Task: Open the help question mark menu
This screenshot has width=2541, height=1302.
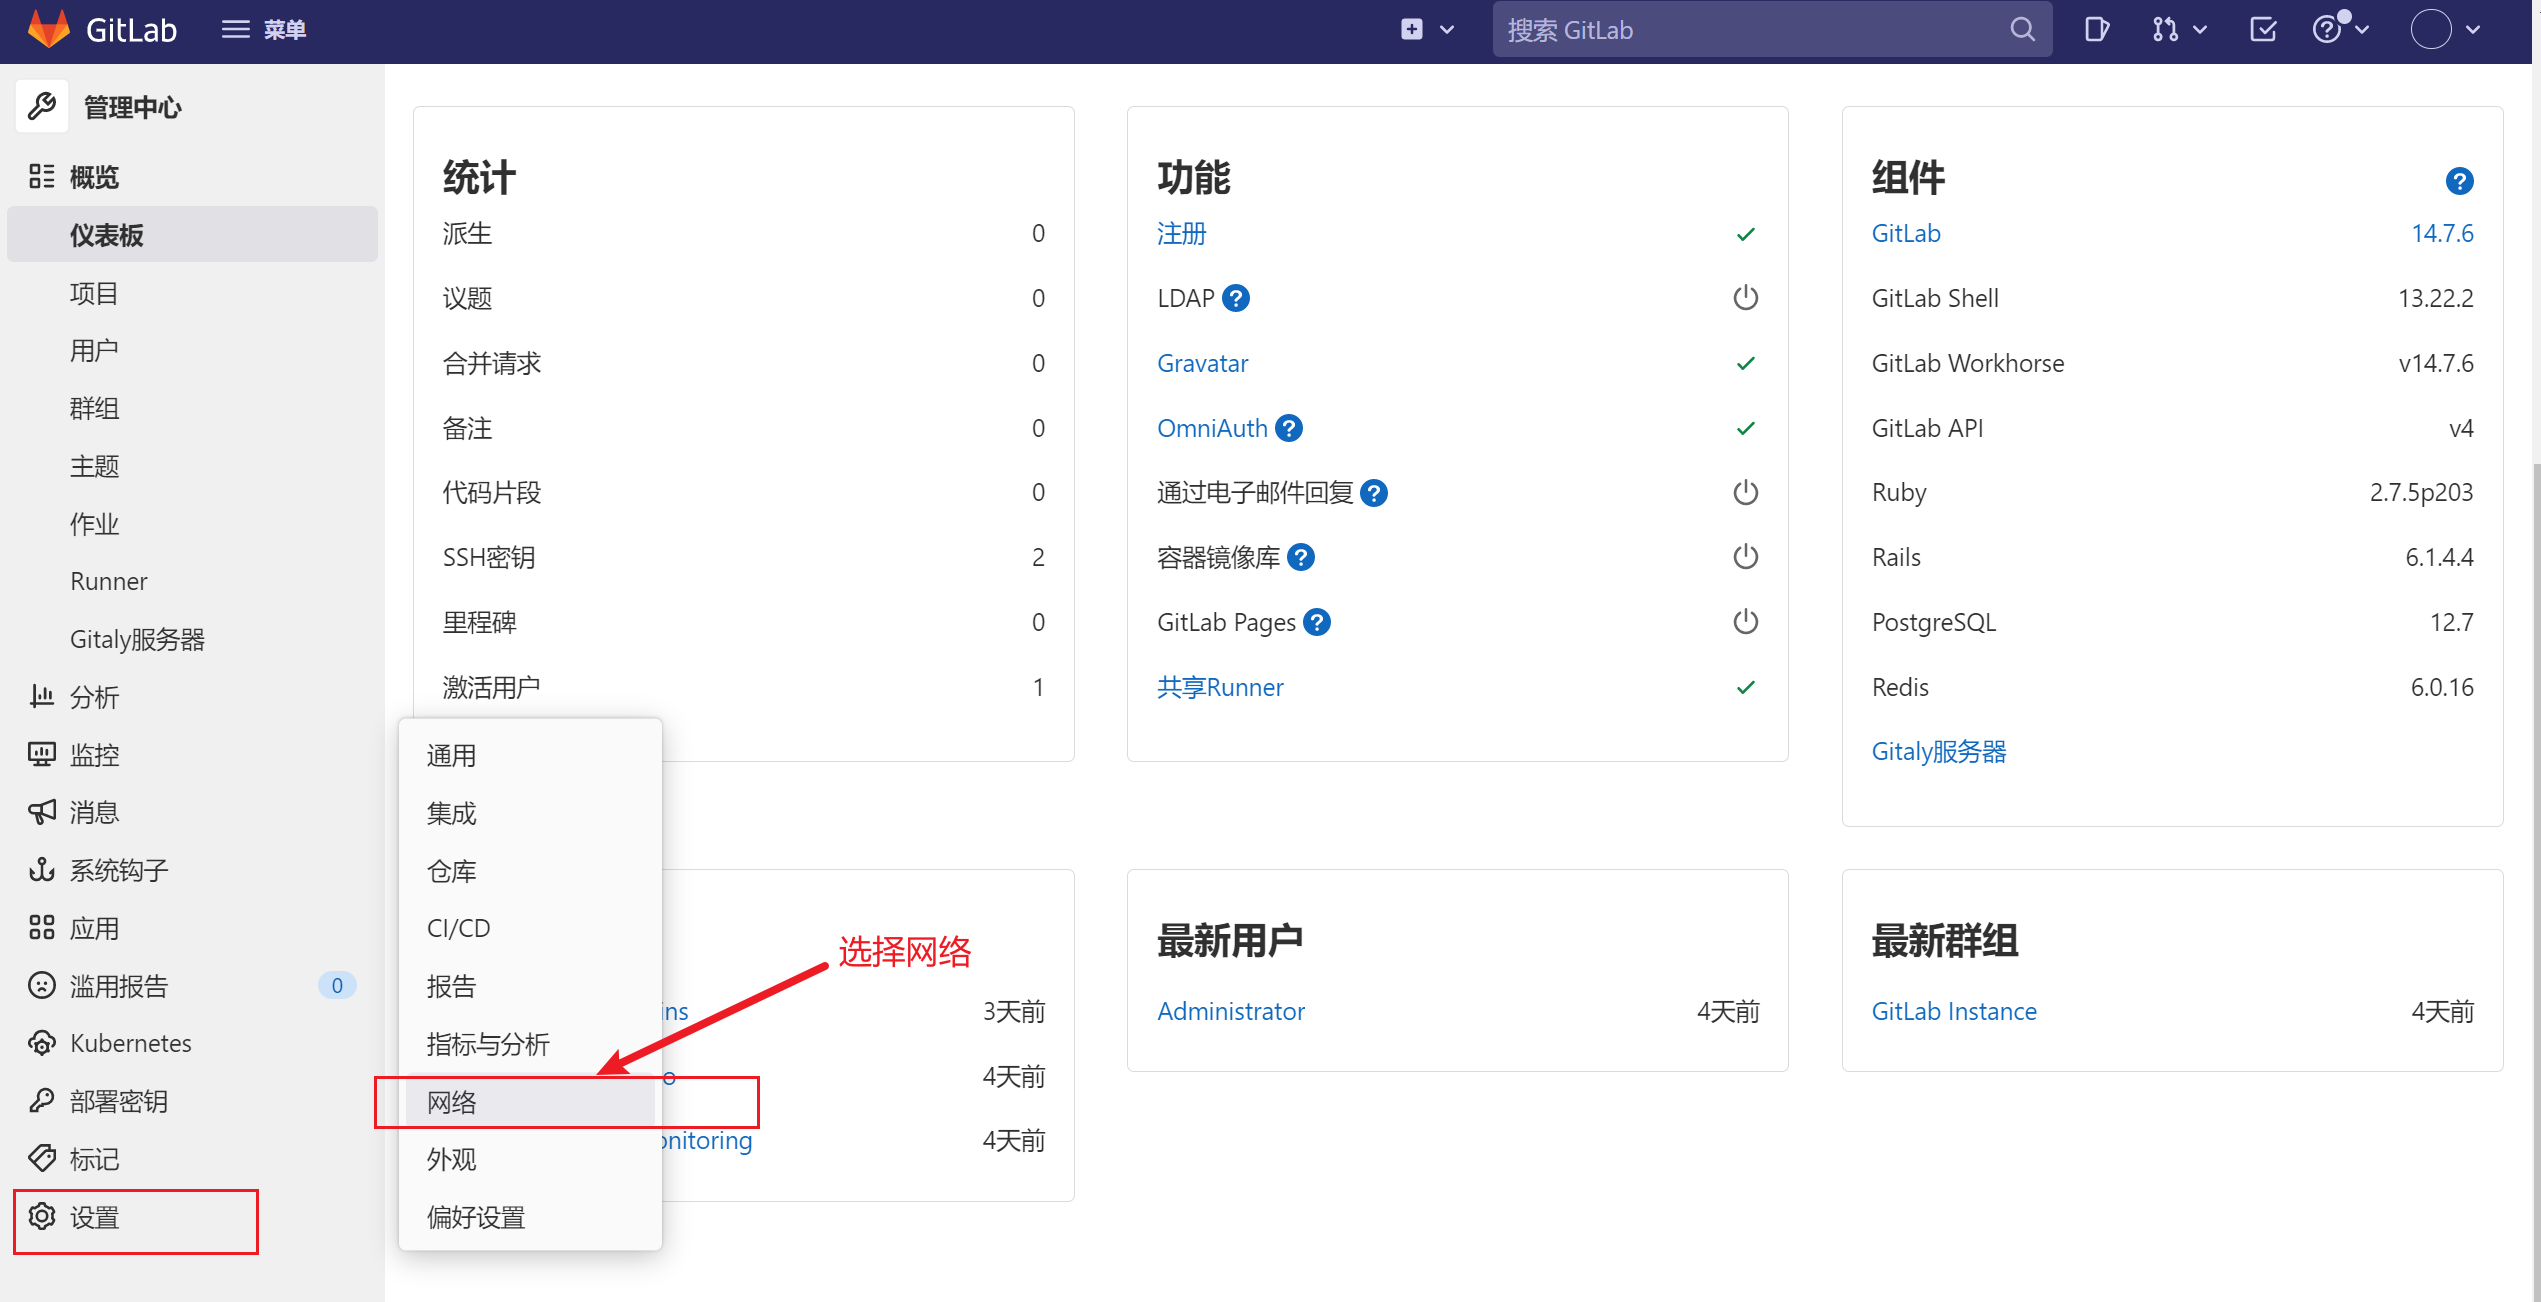Action: point(2340,29)
